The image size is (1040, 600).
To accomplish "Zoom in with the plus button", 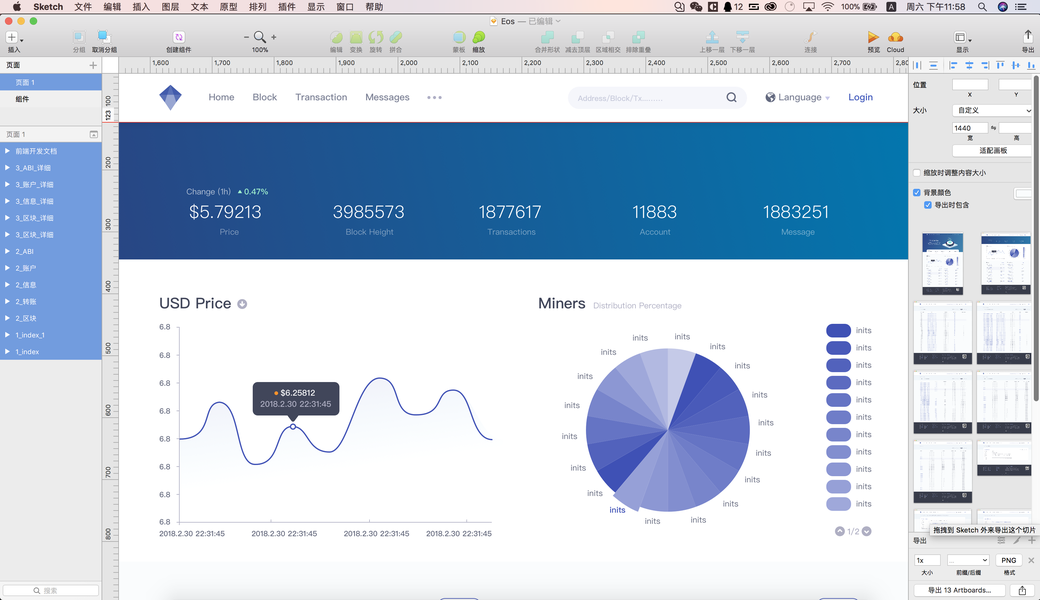I will point(273,37).
